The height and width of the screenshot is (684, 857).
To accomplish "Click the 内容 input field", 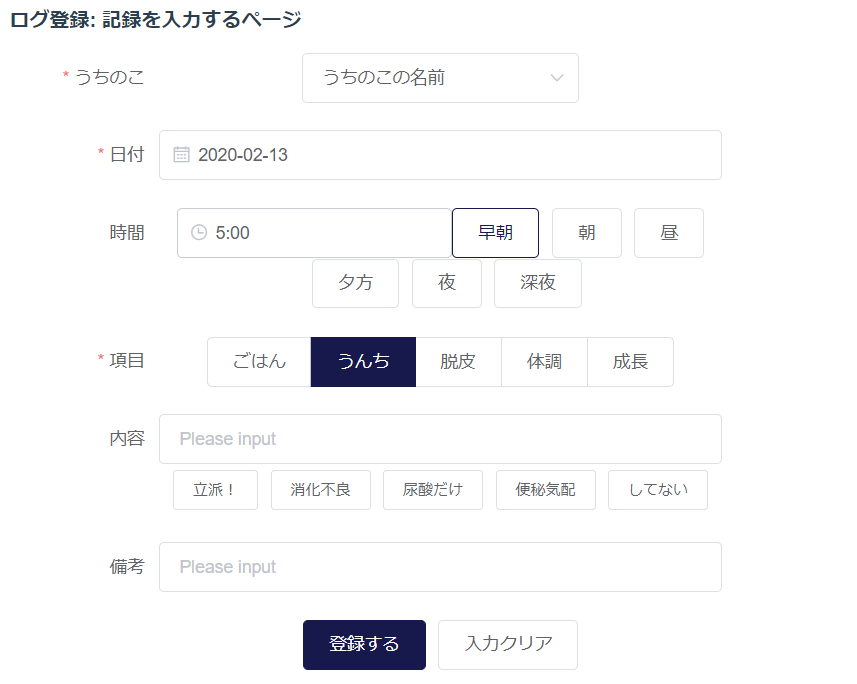I will coord(440,439).
